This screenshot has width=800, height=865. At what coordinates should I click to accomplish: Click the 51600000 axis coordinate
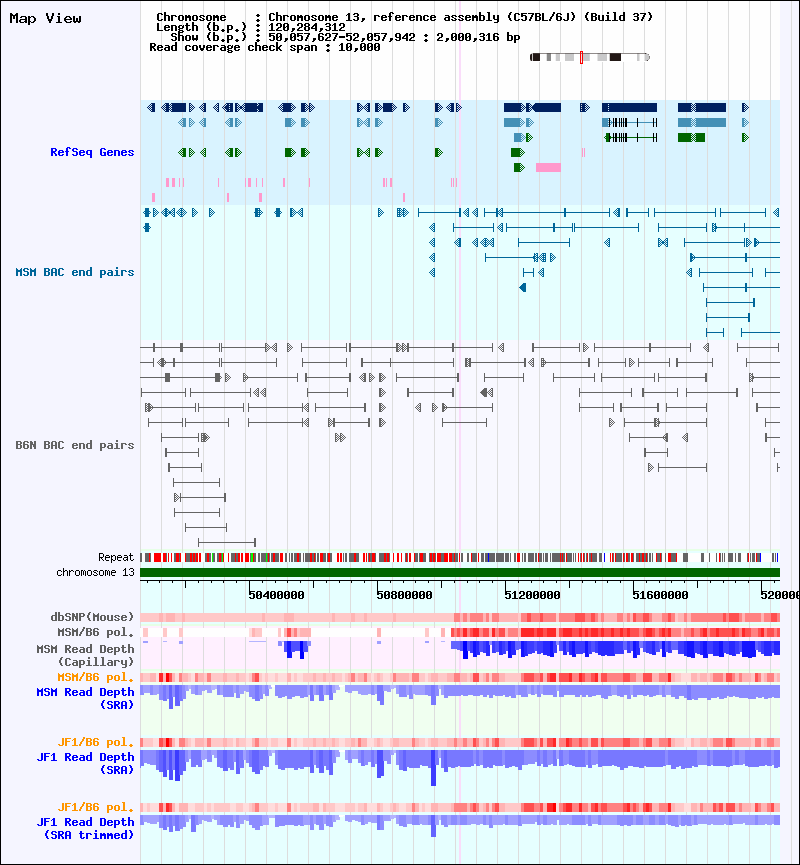coord(660,595)
